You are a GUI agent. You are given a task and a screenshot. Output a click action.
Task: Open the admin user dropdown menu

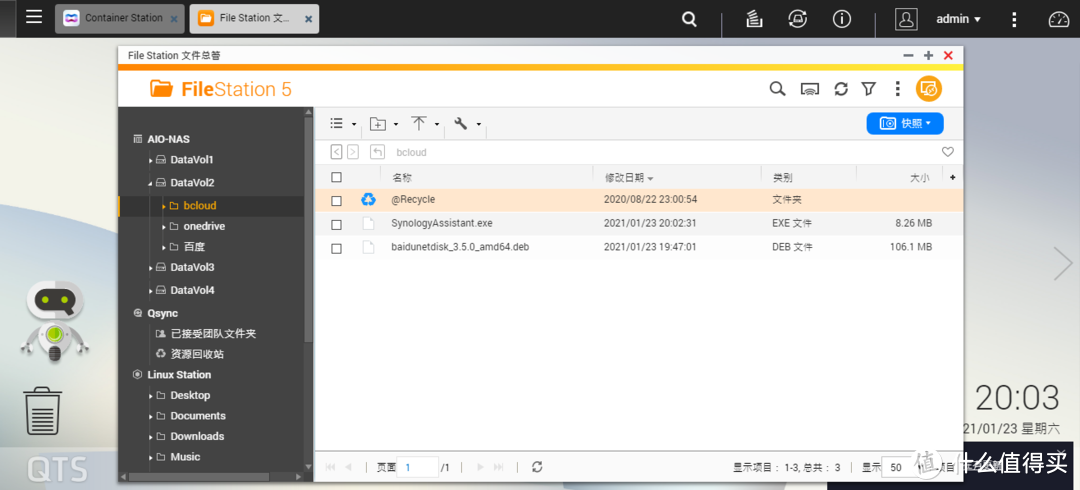pyautogui.click(x=958, y=19)
